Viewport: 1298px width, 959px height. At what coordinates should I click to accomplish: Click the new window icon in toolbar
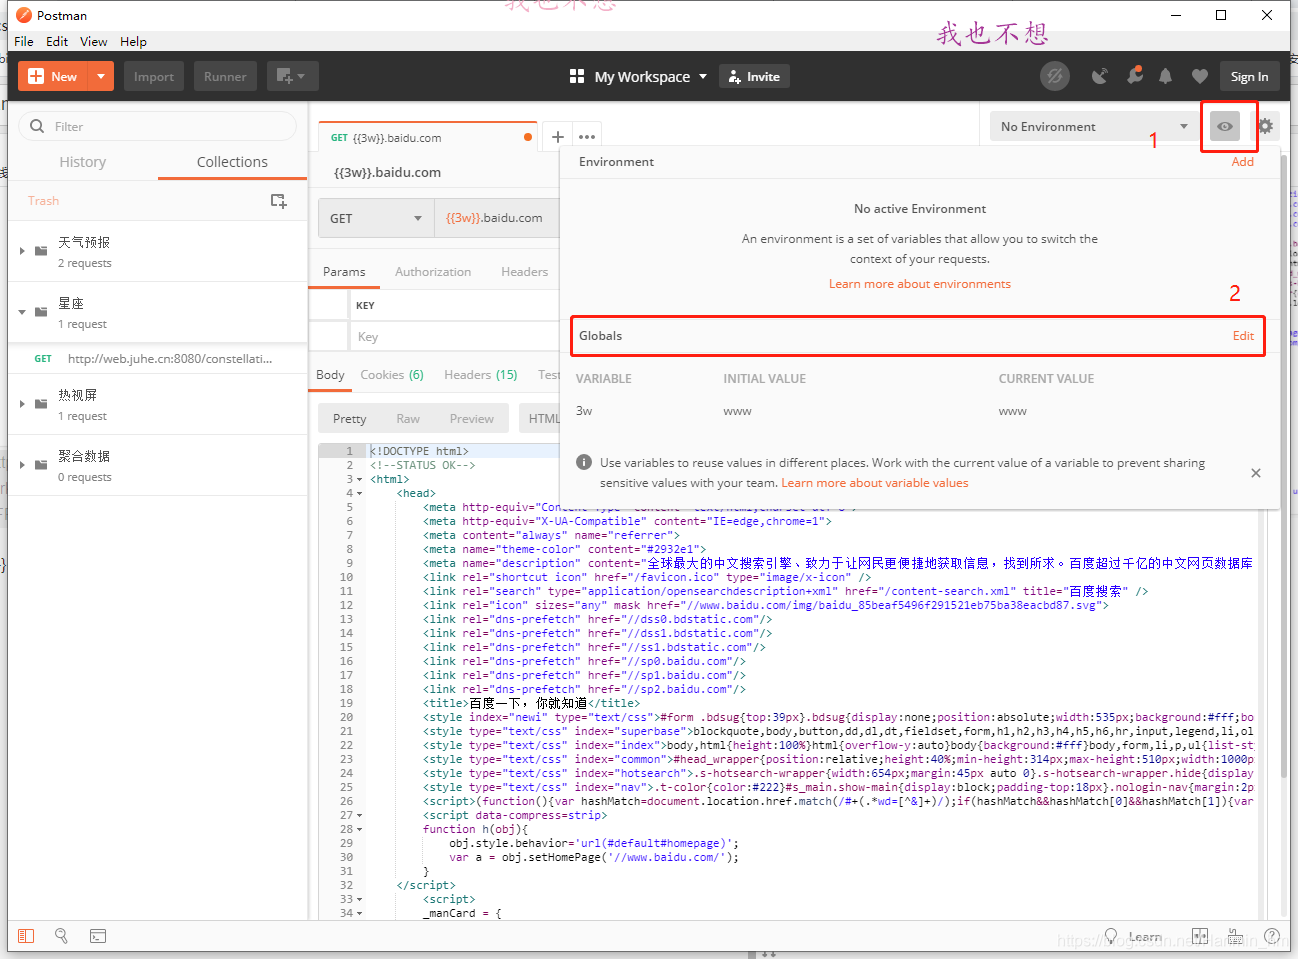(292, 76)
